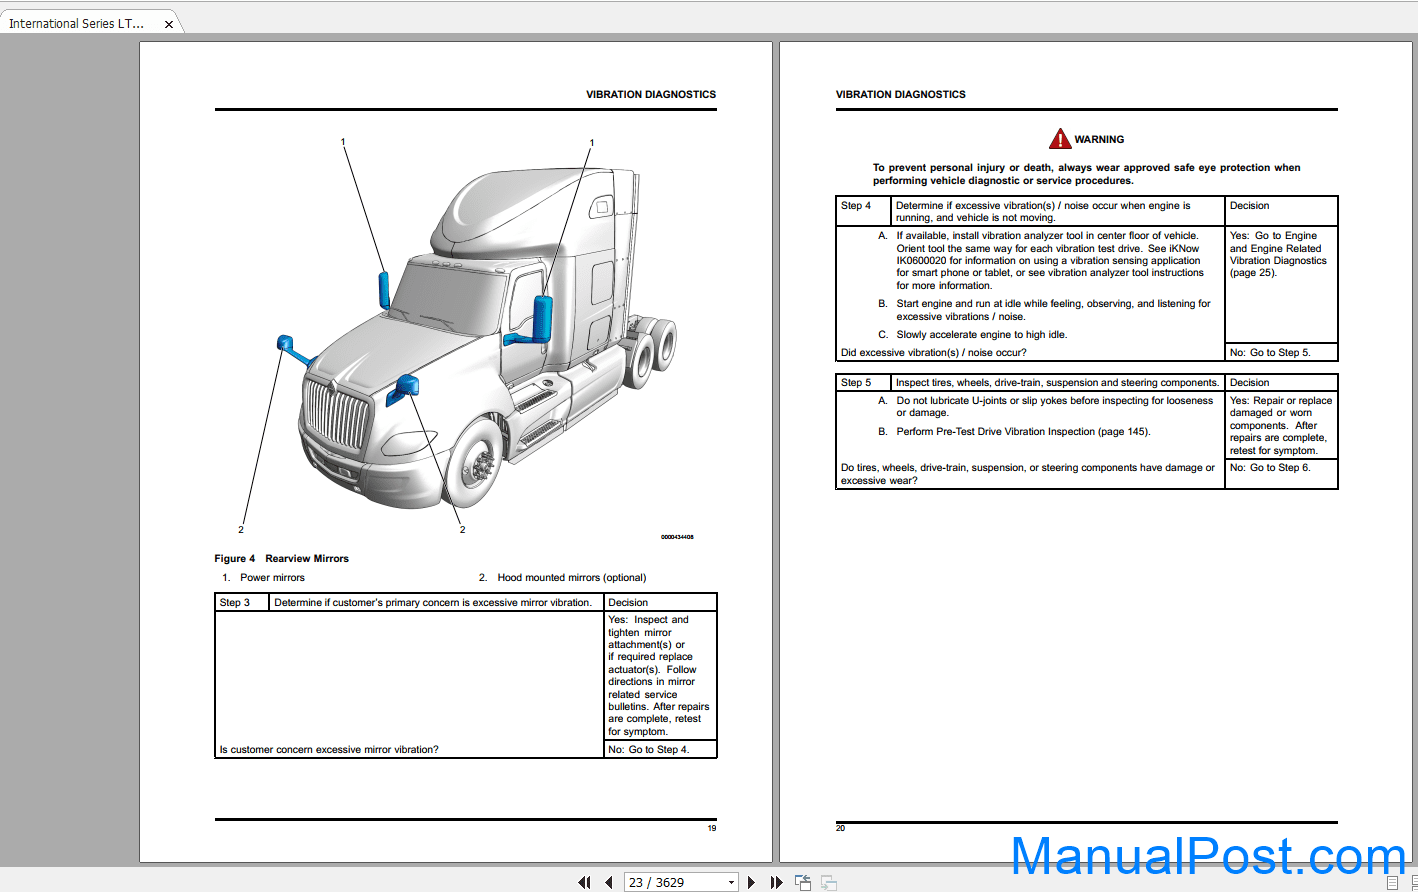
Task: Click 'No: Go to Step 5.' cell
Action: tap(1282, 352)
